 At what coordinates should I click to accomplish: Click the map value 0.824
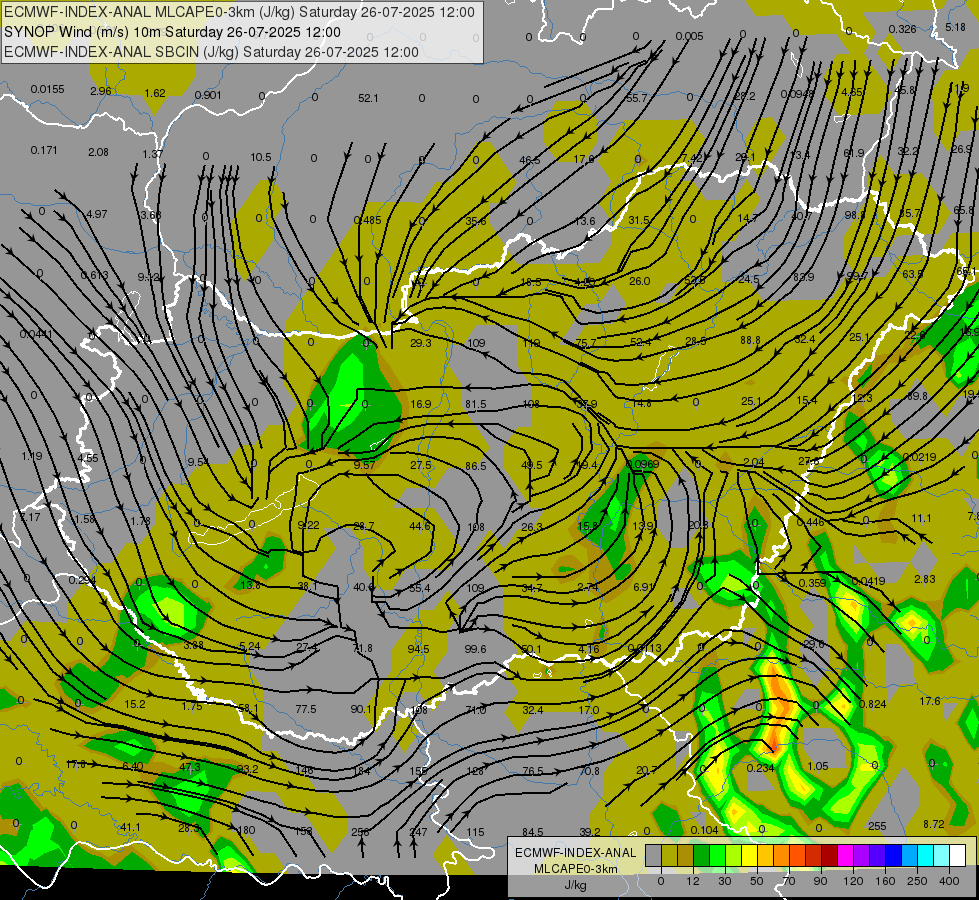(x=872, y=704)
